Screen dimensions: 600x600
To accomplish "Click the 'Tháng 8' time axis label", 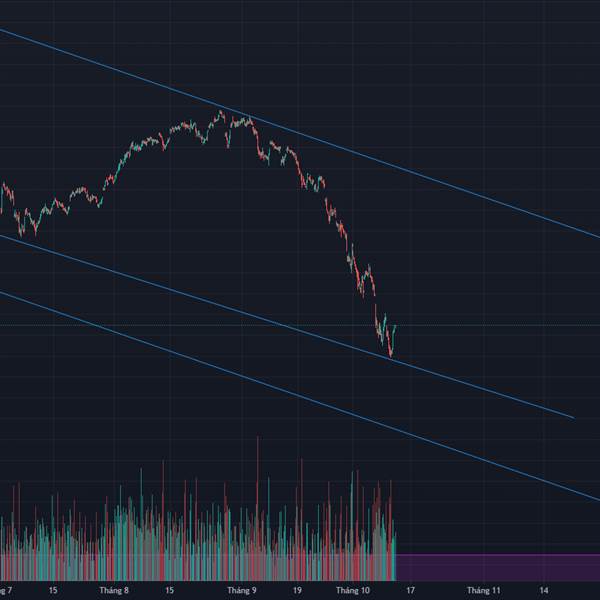I will coord(114,590).
